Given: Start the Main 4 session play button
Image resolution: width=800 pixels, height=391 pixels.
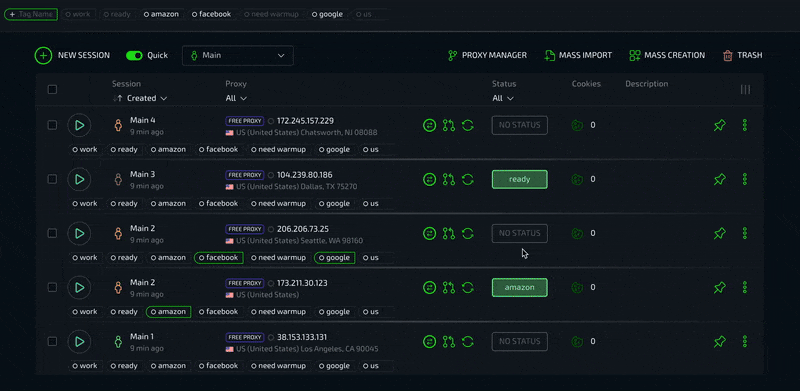Looking at the screenshot, I should tap(79, 125).
